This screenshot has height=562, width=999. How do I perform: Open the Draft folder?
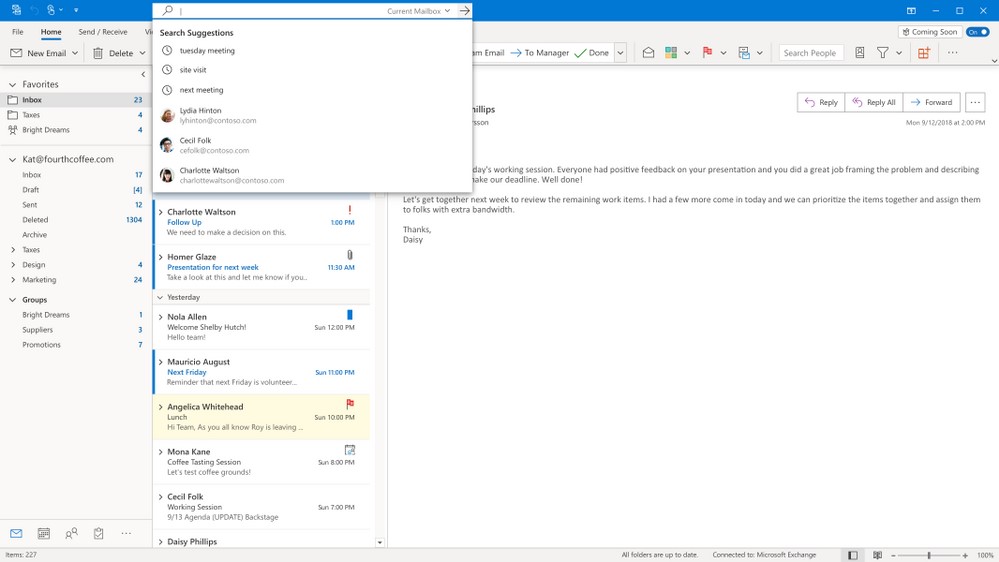pos(75,190)
